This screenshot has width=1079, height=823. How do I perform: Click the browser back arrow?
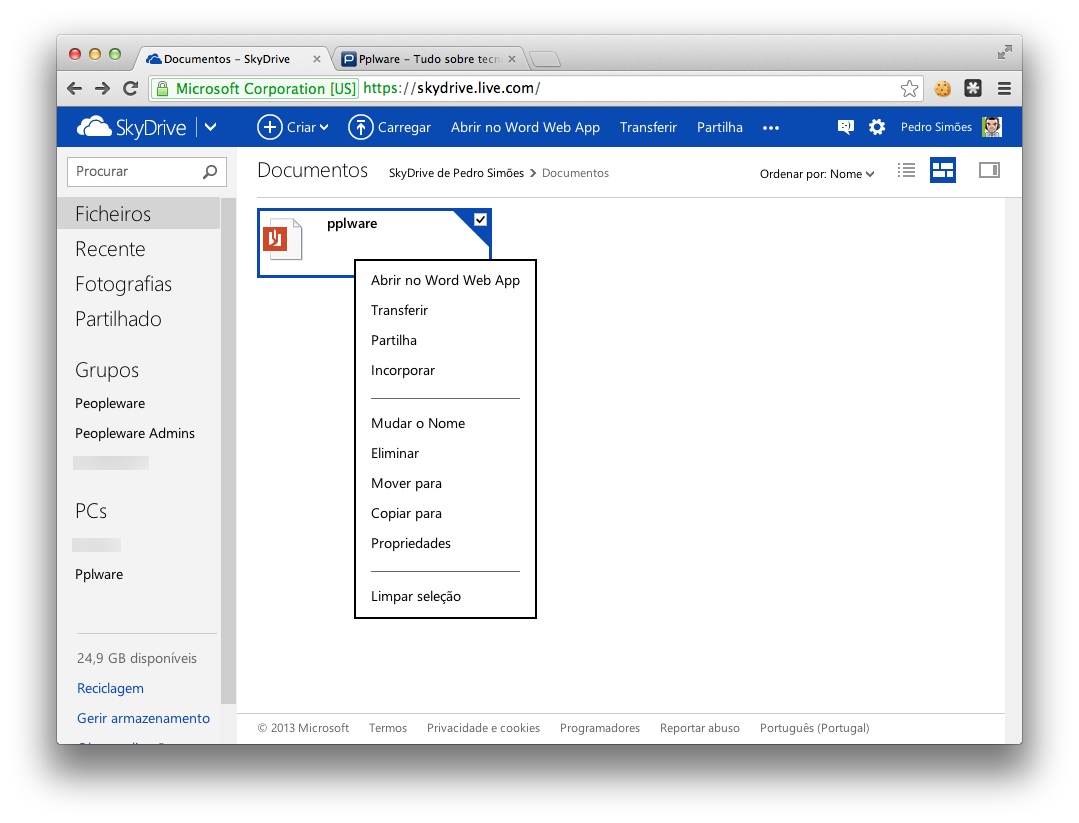click(x=74, y=88)
